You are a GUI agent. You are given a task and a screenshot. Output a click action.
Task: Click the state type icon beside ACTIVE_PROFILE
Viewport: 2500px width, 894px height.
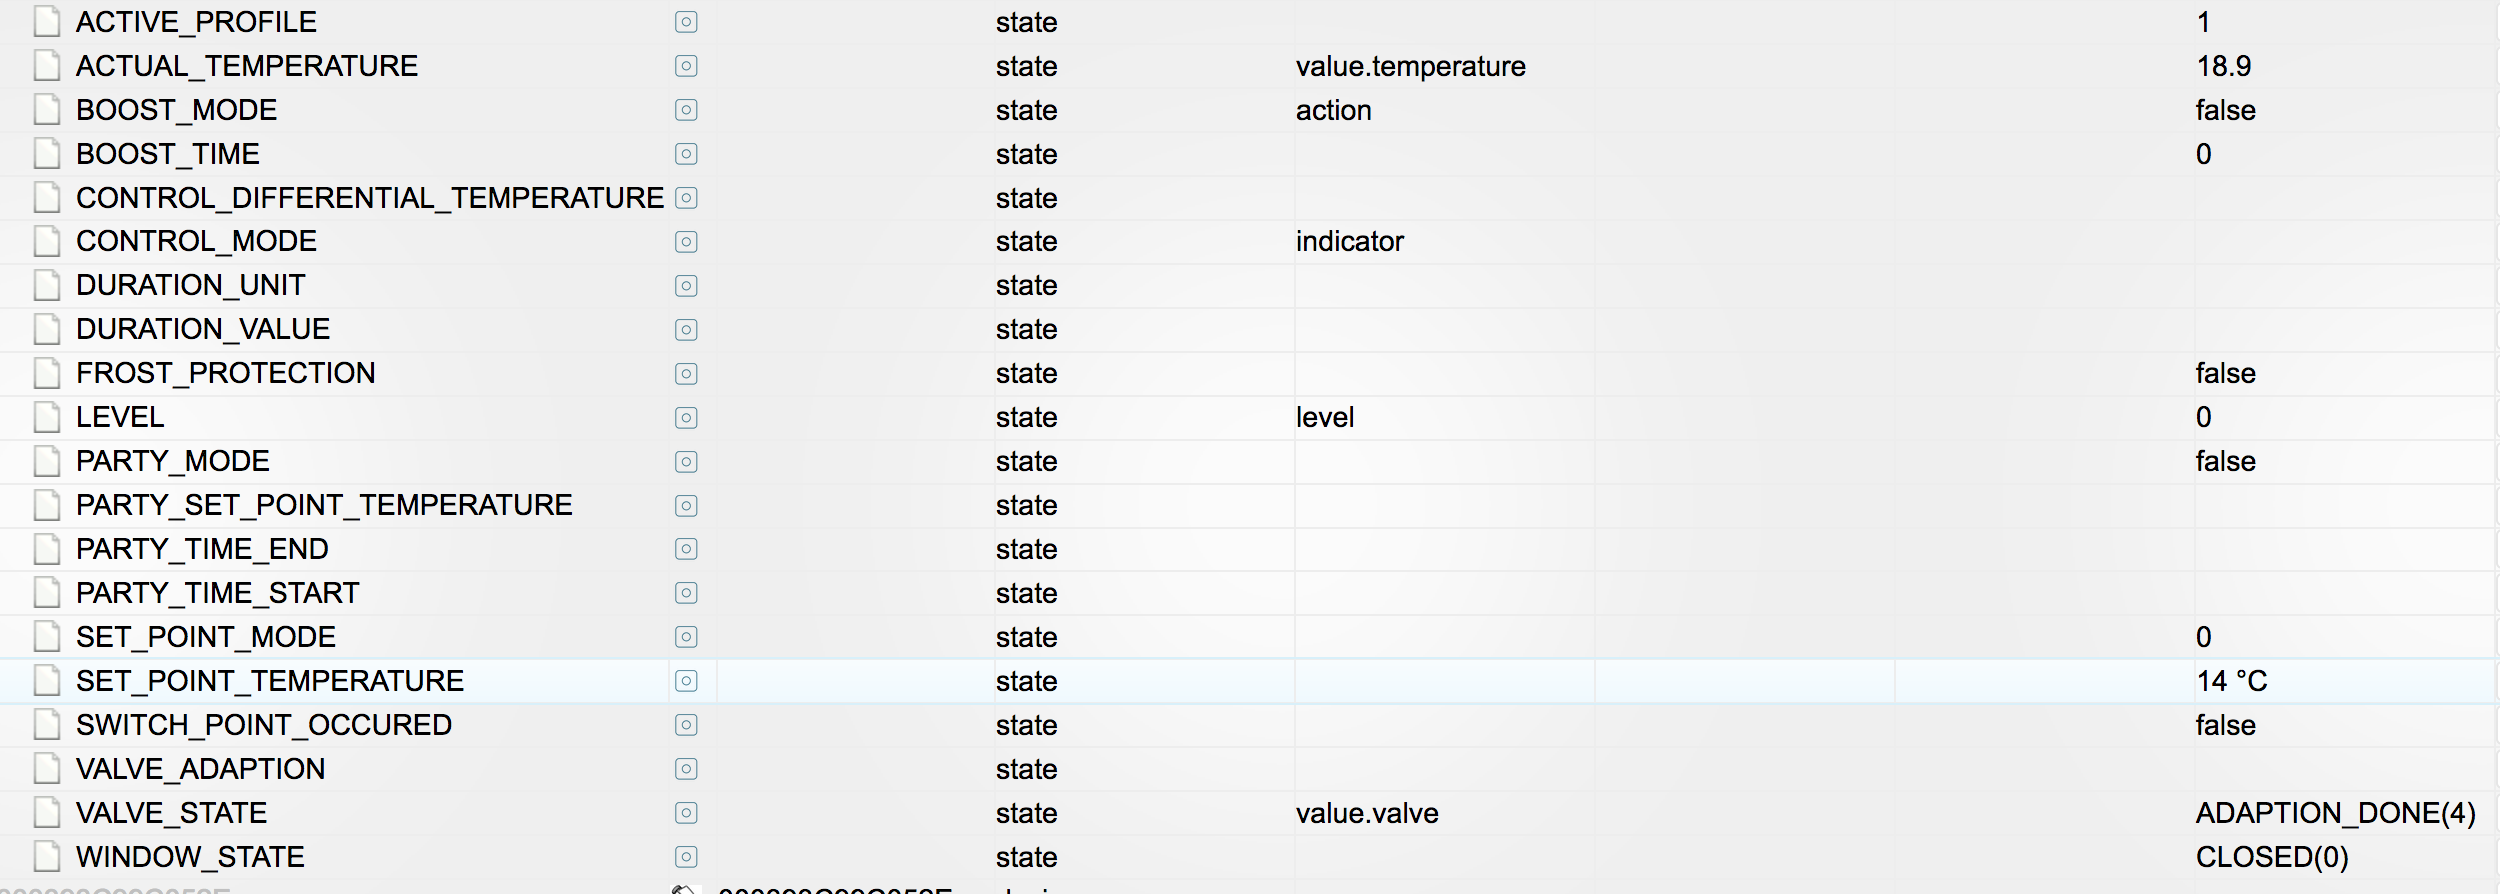coord(686,22)
